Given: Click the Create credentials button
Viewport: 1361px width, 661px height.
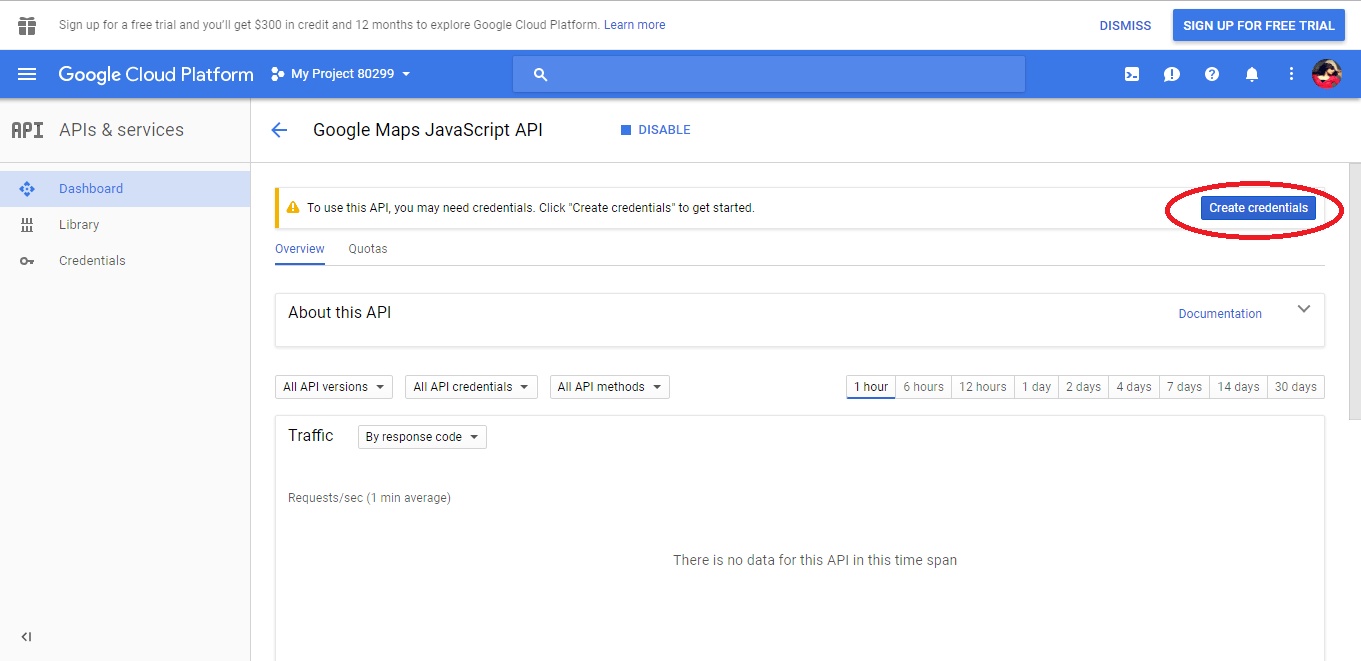Looking at the screenshot, I should pos(1258,208).
